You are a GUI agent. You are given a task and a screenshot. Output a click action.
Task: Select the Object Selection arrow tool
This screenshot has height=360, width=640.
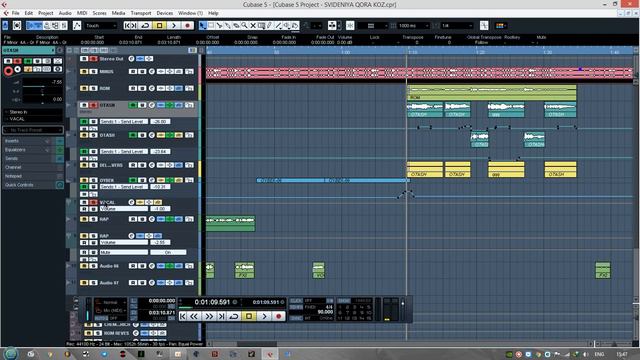(x=202, y=25)
